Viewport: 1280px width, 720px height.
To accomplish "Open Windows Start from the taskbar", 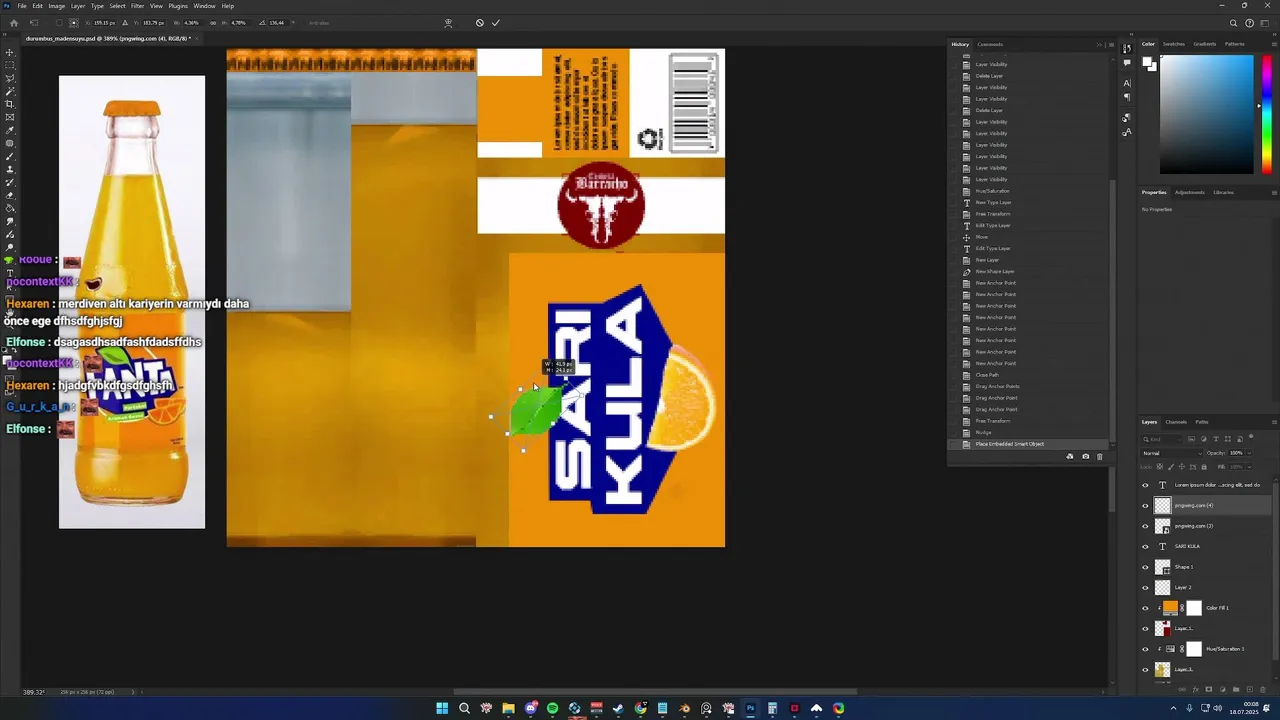I will point(442,708).
